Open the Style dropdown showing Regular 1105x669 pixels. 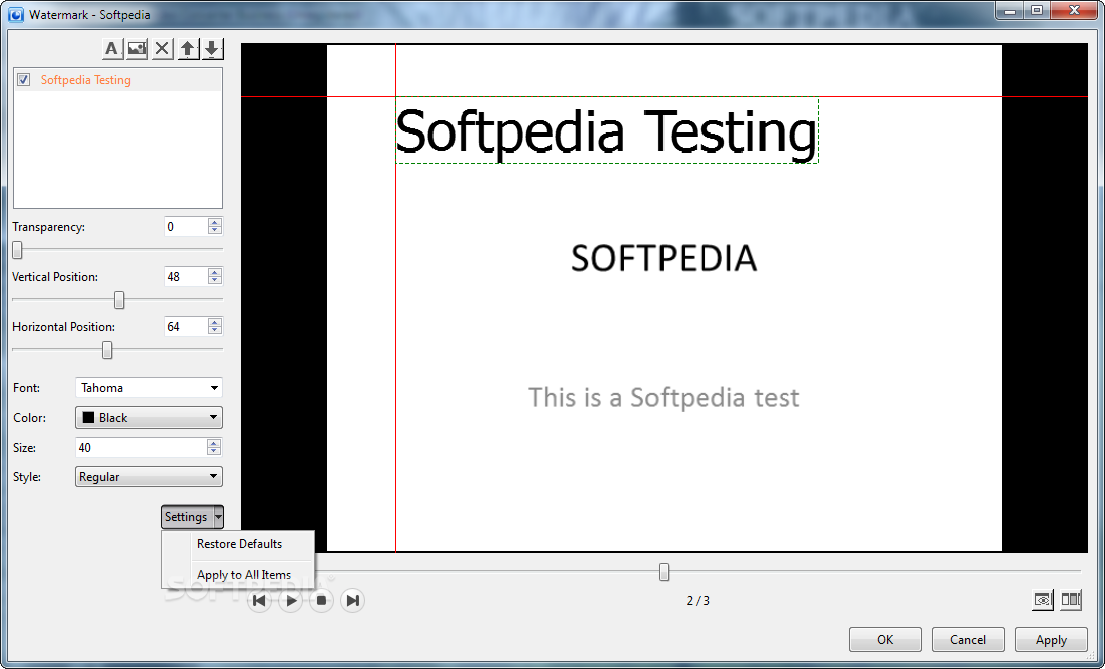[149, 477]
